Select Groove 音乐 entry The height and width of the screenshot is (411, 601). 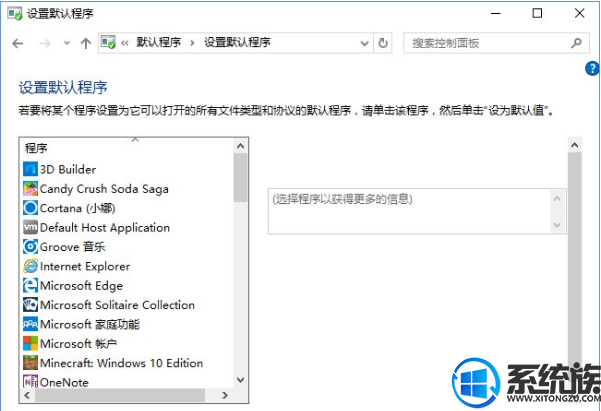pos(72,247)
